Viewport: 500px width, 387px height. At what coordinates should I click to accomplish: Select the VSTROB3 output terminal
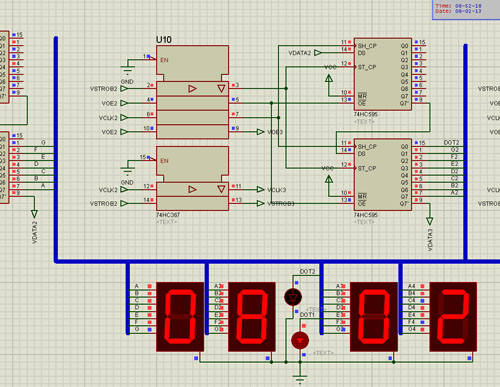[261, 203]
